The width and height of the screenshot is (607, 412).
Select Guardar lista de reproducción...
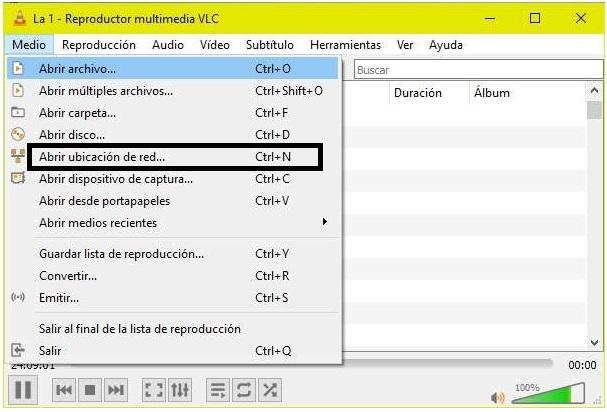click(173, 254)
